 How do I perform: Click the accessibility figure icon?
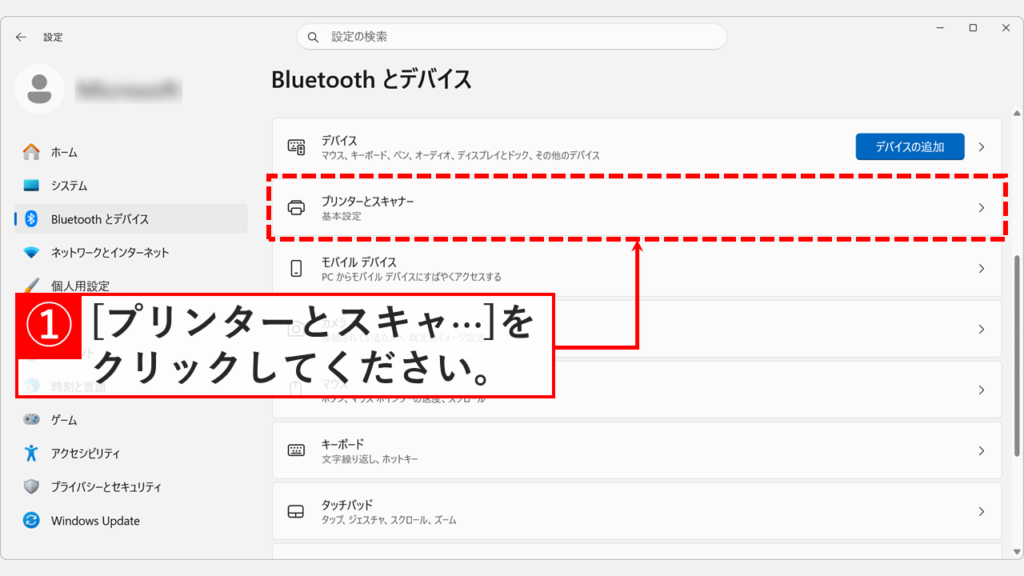tap(31, 453)
